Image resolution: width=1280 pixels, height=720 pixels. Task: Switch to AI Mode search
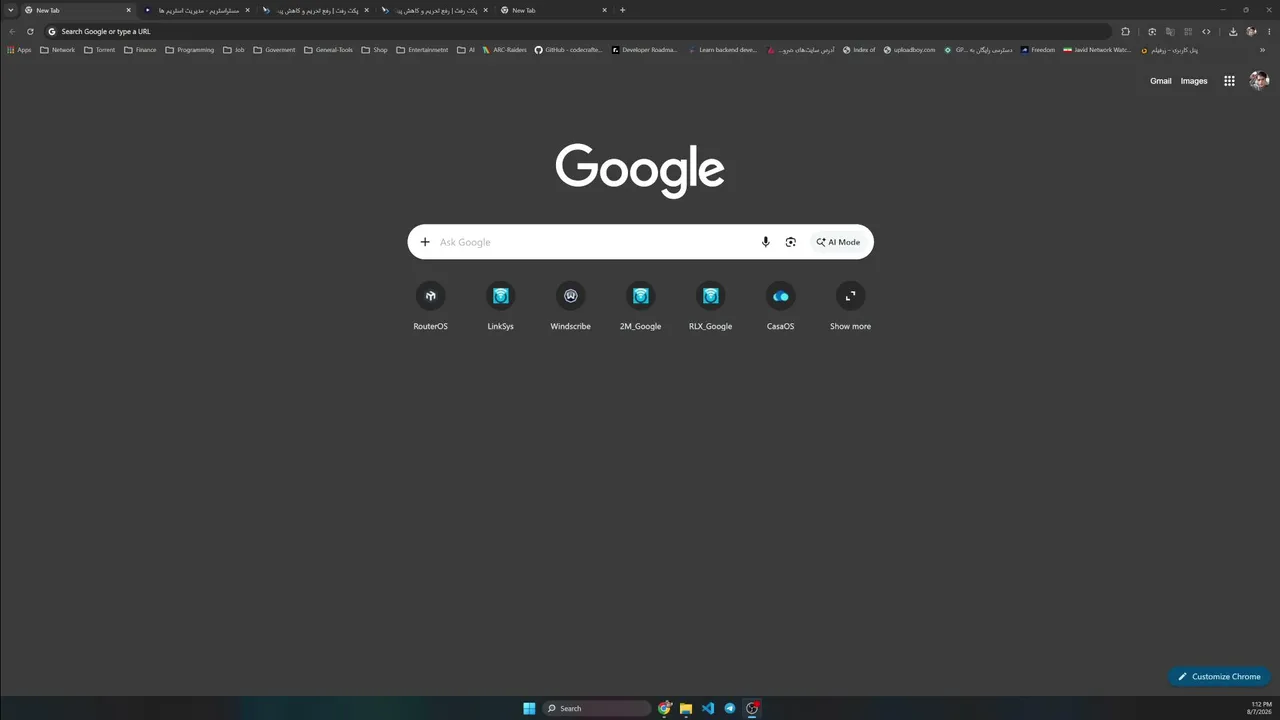[838, 242]
